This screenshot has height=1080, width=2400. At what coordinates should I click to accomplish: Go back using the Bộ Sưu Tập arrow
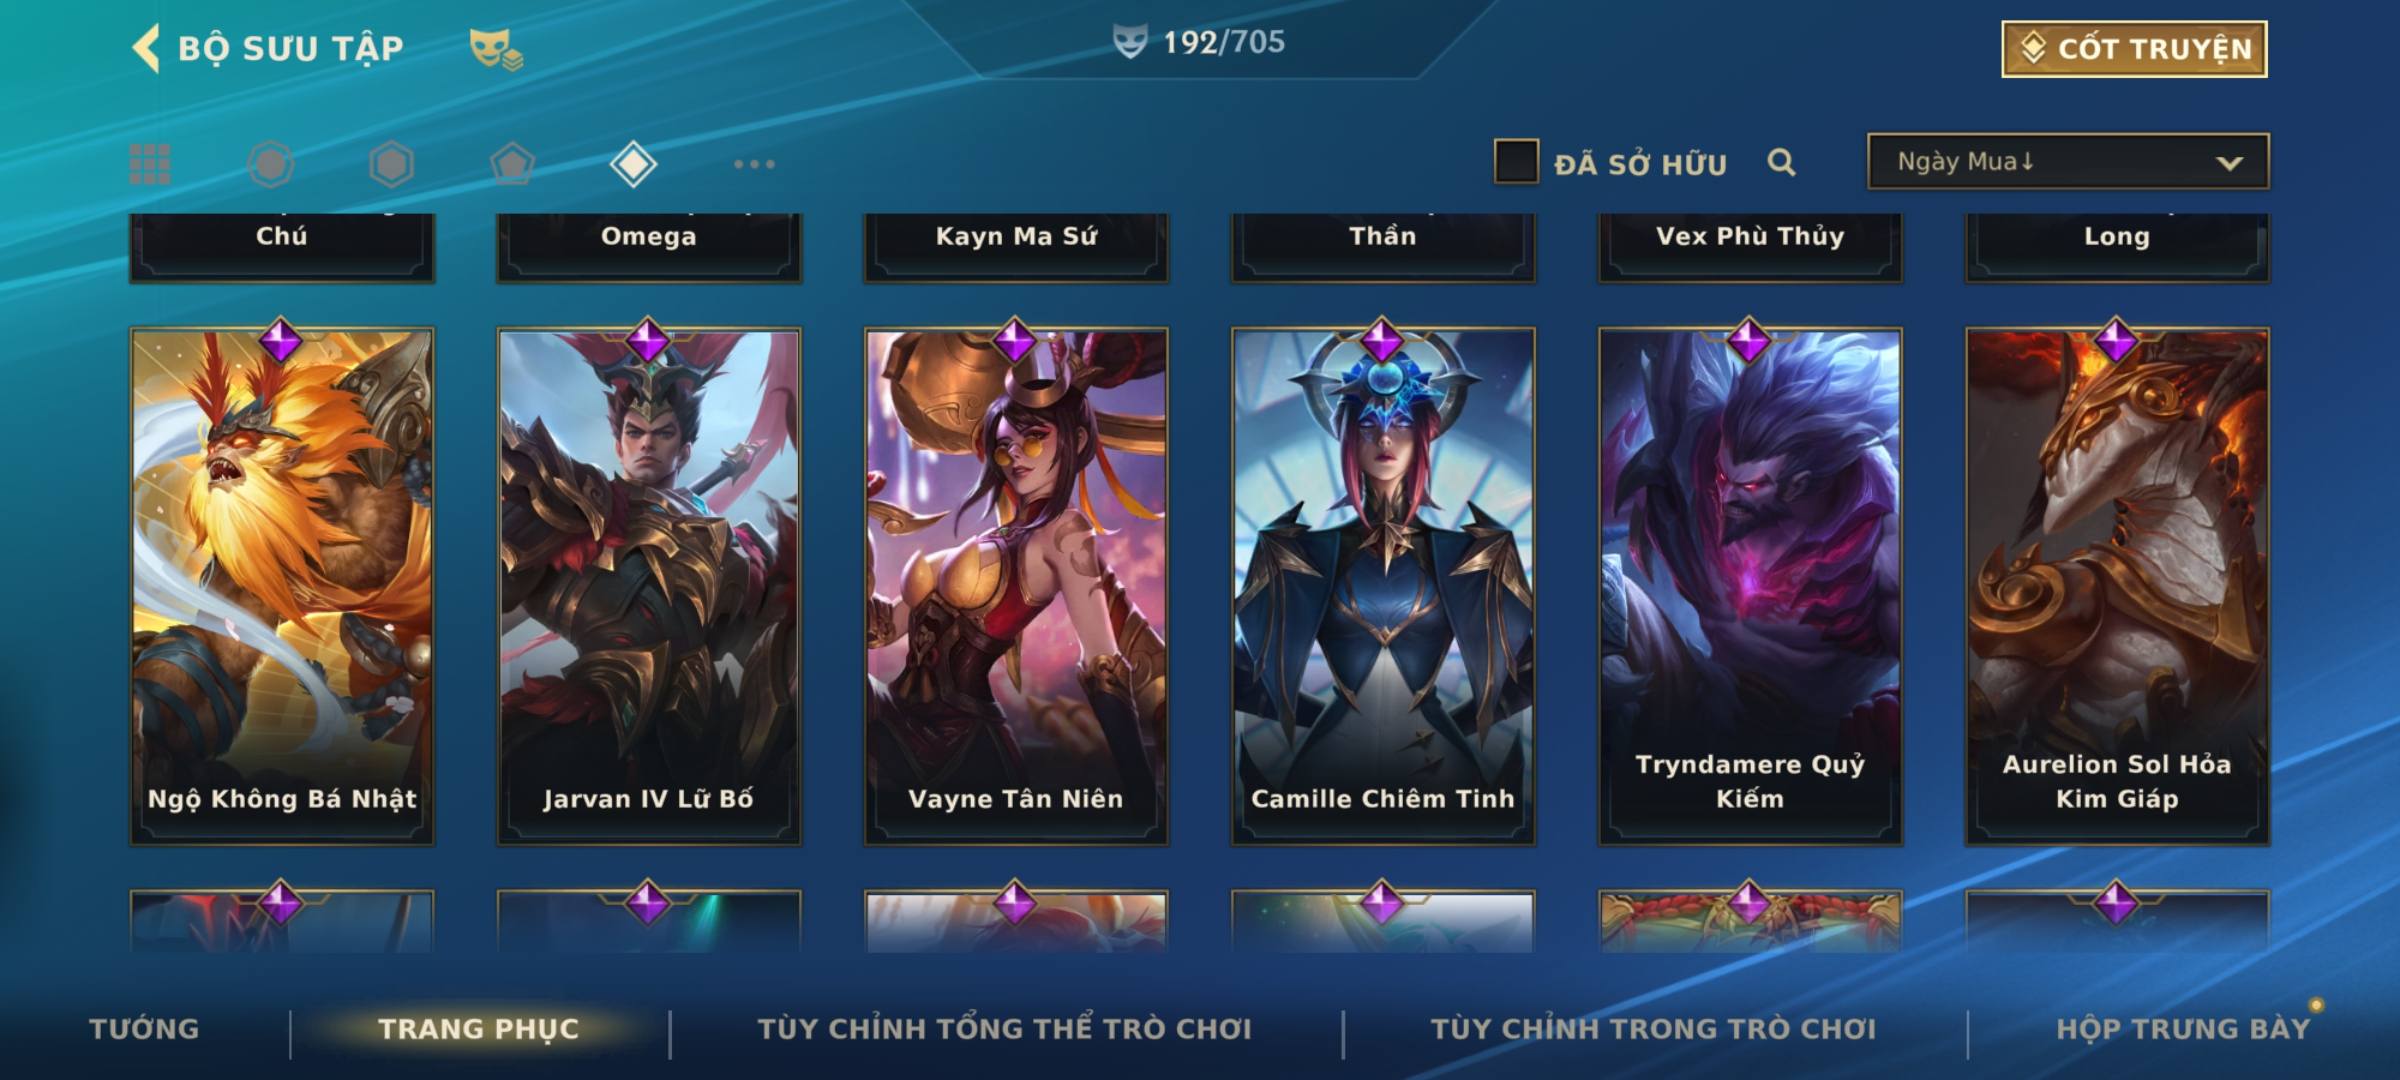click(x=146, y=49)
